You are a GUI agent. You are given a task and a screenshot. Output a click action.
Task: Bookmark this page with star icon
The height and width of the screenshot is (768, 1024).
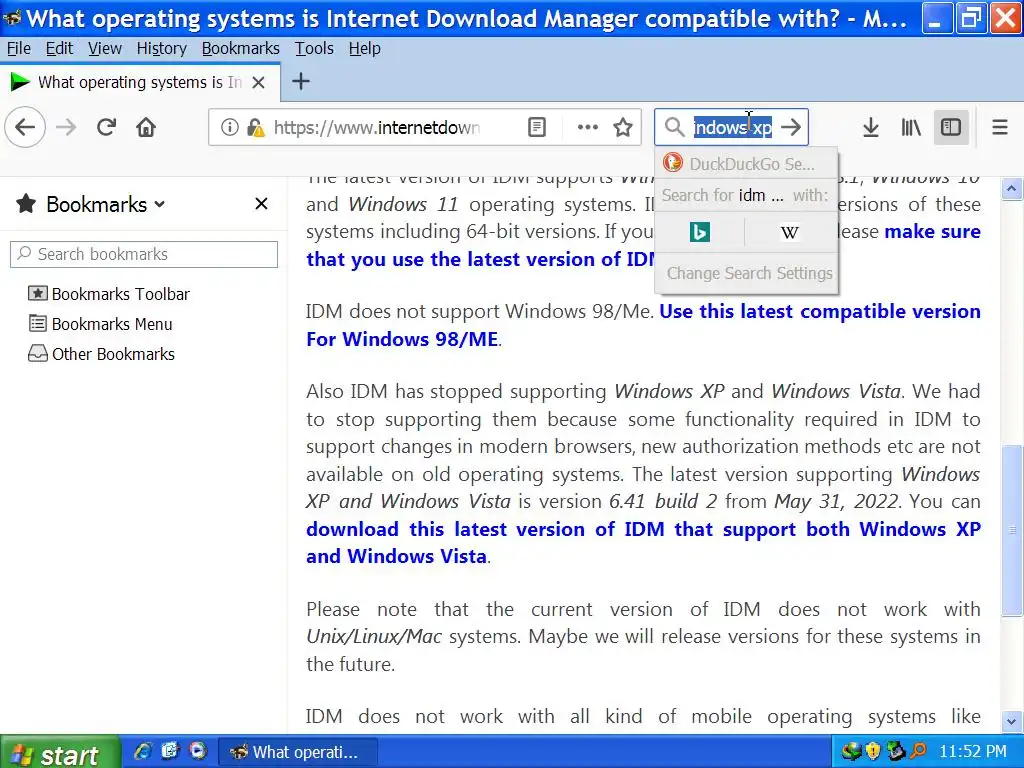tap(623, 127)
